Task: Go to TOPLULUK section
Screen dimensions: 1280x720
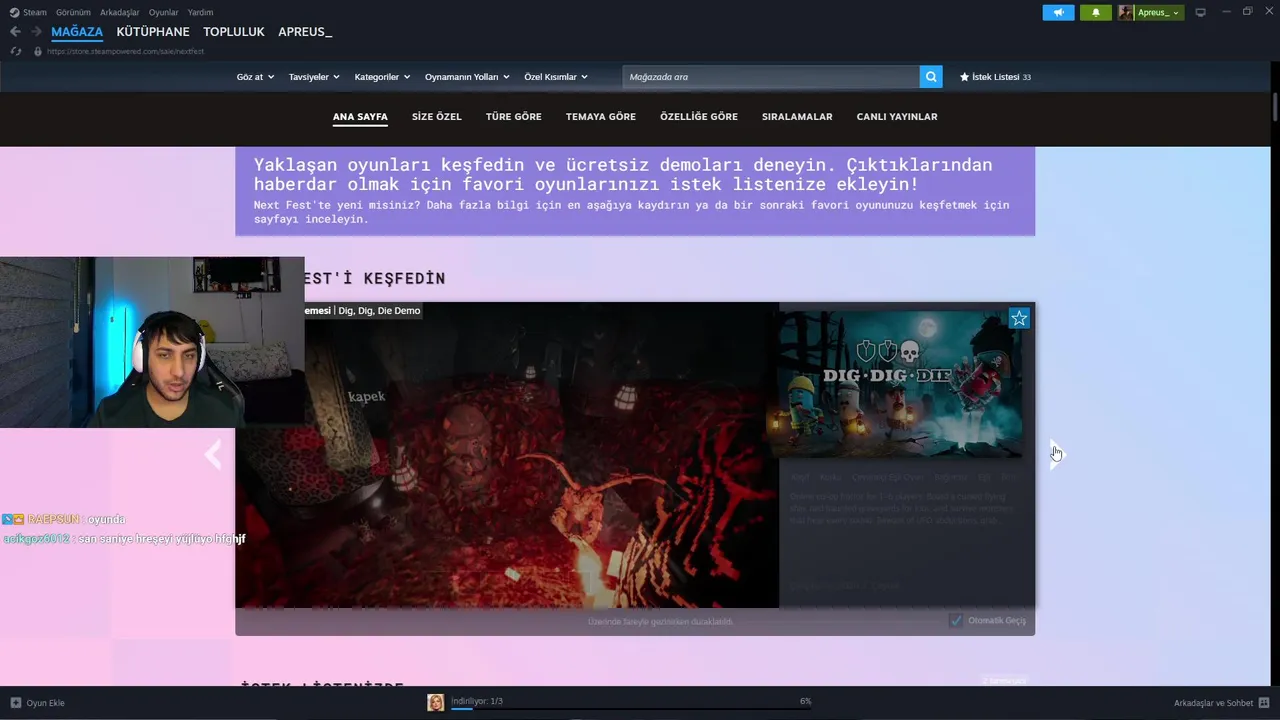Action: point(234,32)
